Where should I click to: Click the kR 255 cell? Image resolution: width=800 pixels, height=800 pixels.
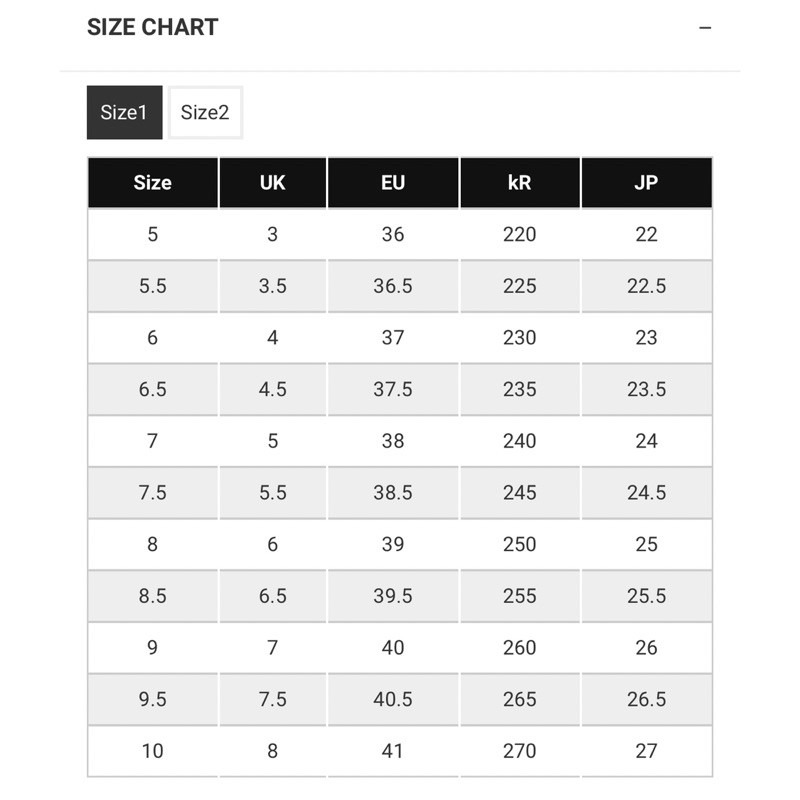click(x=520, y=597)
